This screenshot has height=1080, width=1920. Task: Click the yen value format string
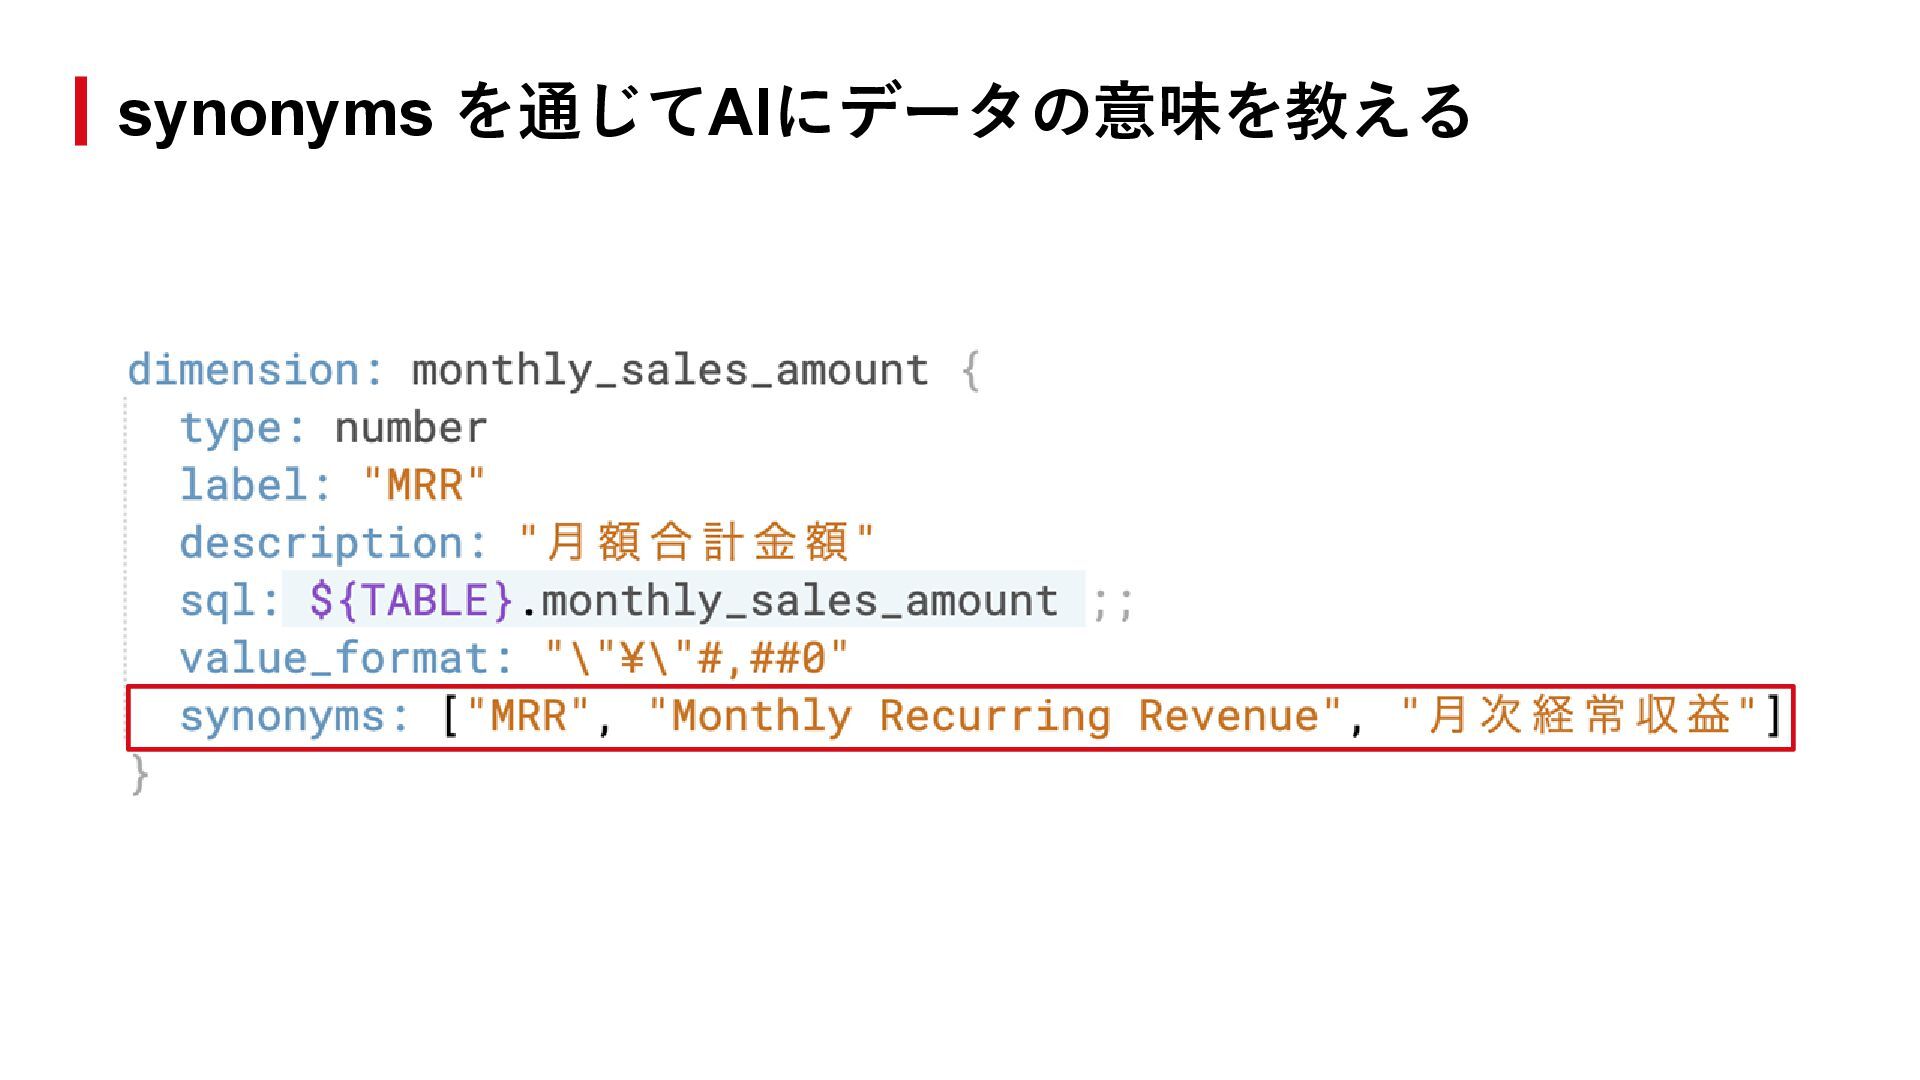[x=697, y=659]
